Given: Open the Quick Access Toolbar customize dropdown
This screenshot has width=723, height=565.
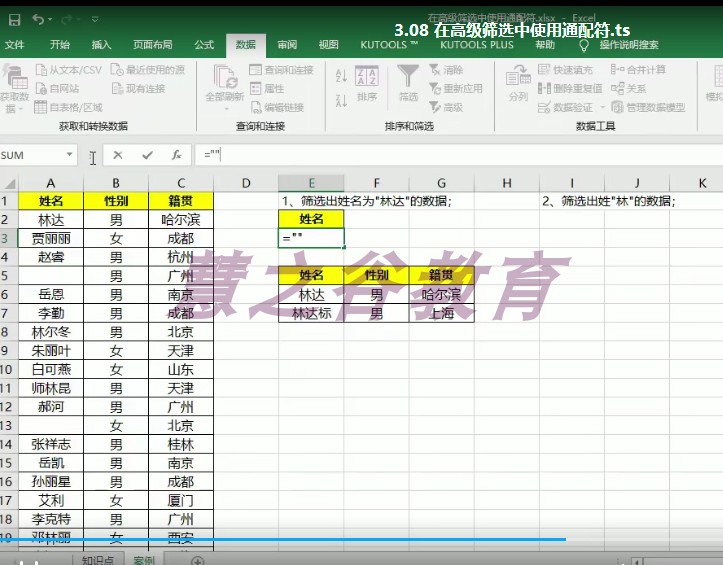Looking at the screenshot, I should coord(95,19).
